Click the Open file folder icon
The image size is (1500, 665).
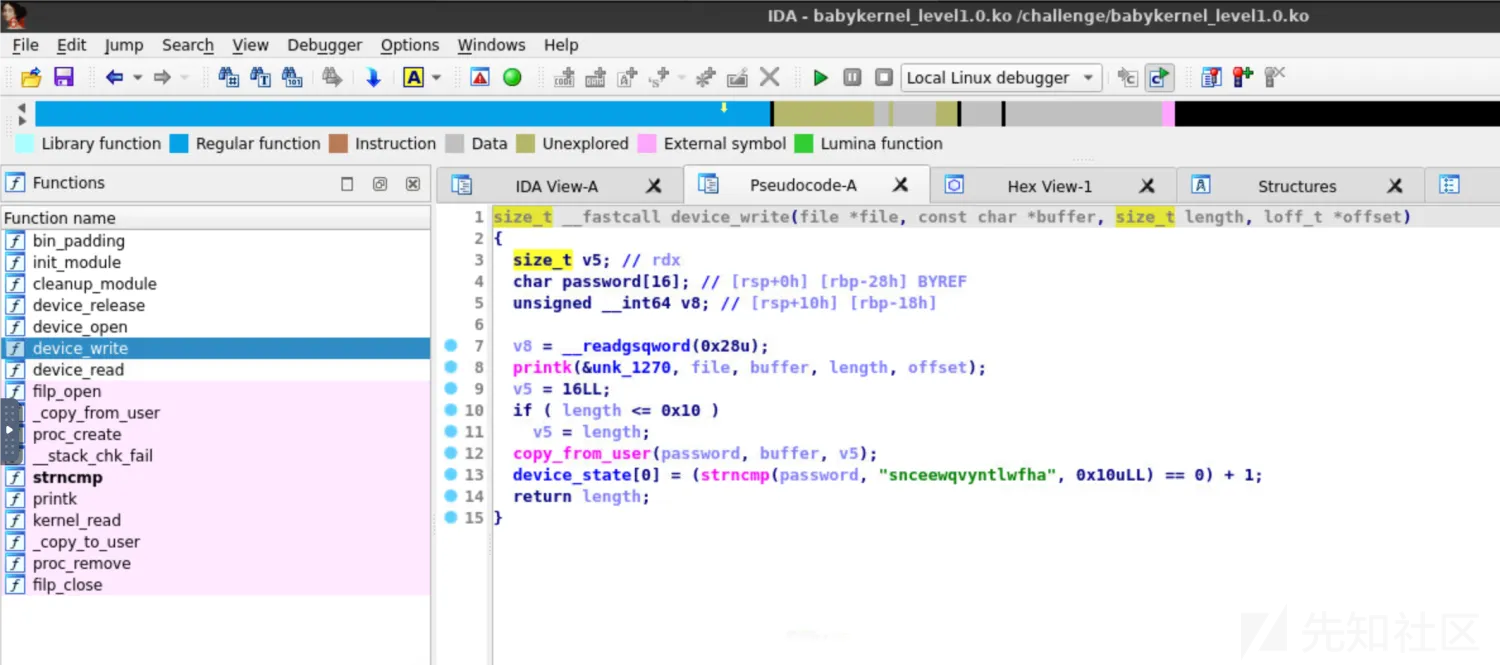(31, 77)
